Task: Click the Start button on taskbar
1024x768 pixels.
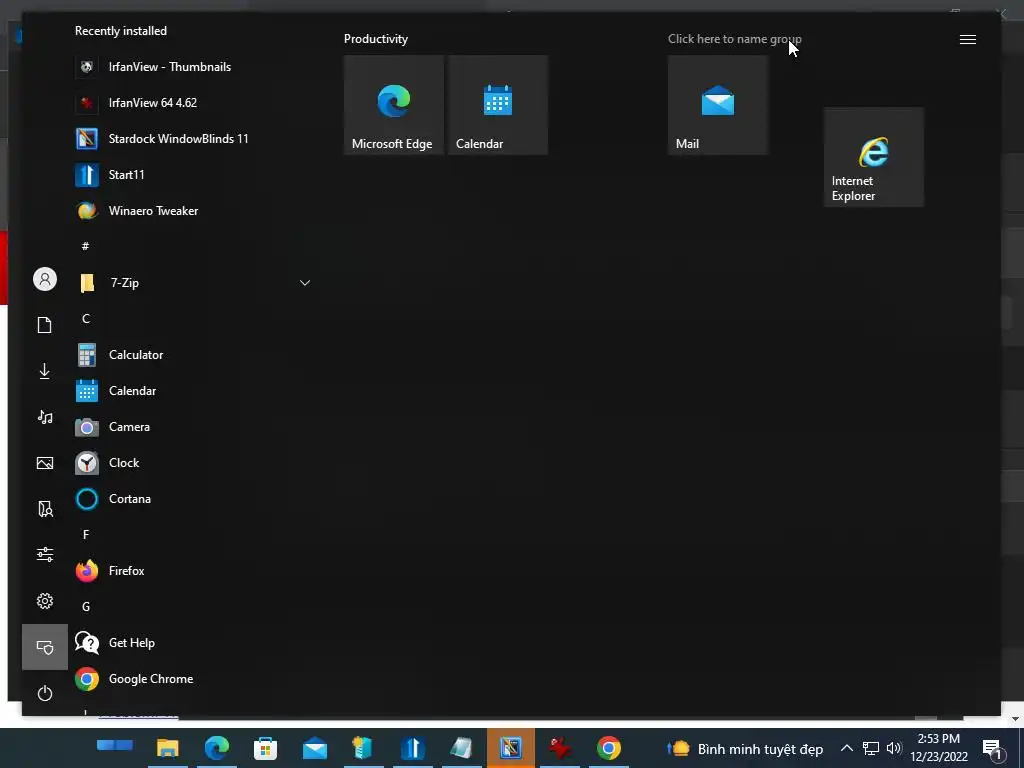Action: click(x=115, y=746)
